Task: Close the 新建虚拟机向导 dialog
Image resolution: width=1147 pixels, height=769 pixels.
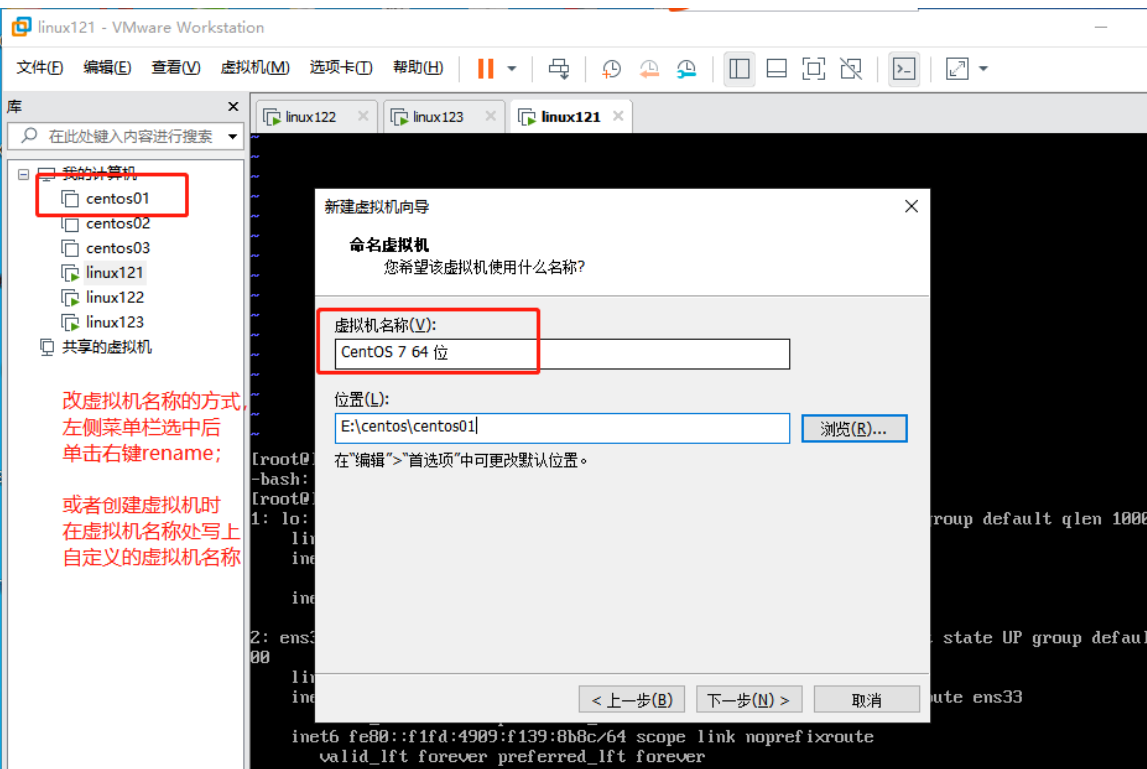Action: 911,206
